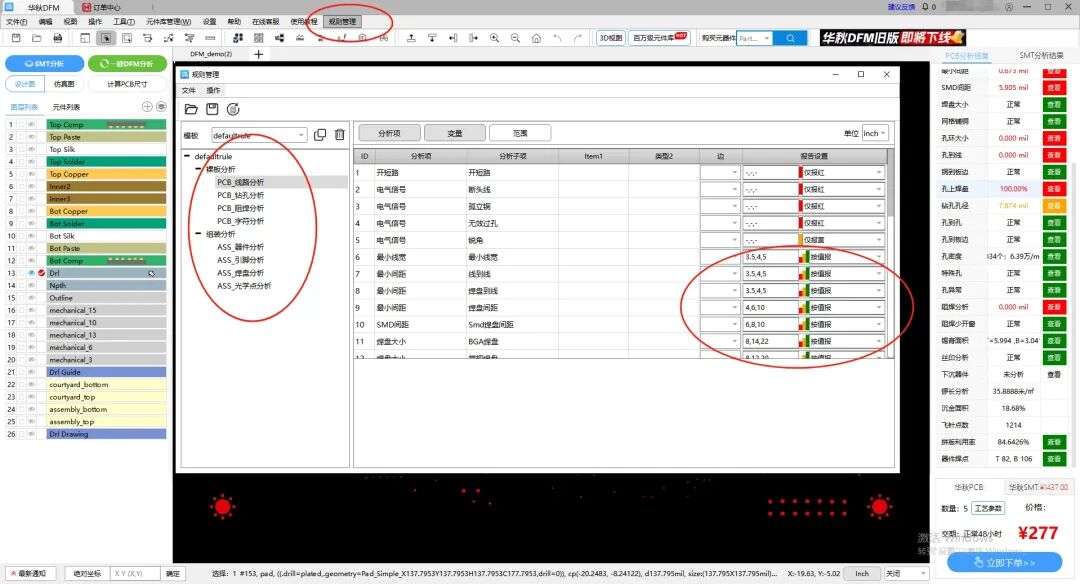Open 边 dropdown for row 10 SMD间距

click(720, 324)
